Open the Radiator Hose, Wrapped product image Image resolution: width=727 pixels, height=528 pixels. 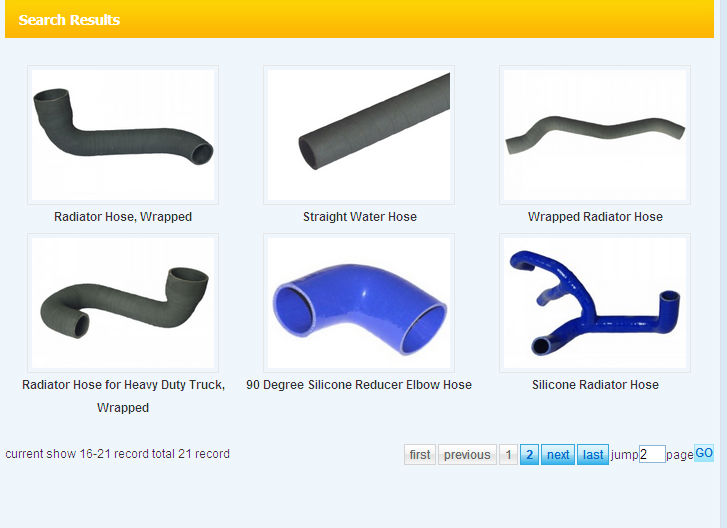point(123,135)
